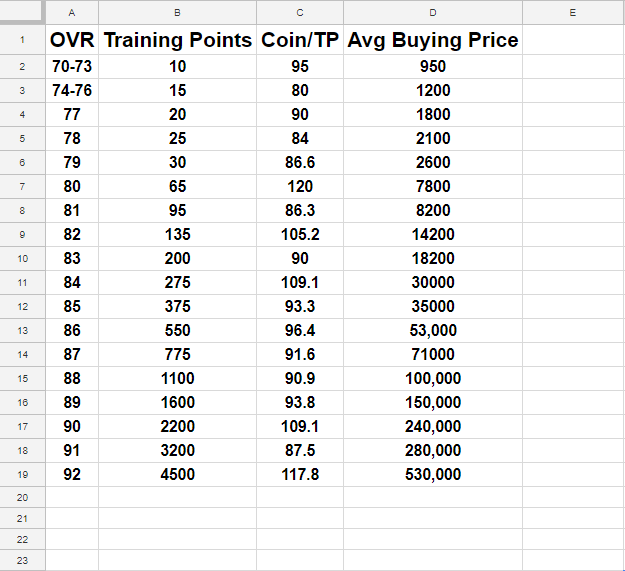The height and width of the screenshot is (571, 625).
Task: Select the Coin/TP cell showing 105.2
Action: point(300,234)
